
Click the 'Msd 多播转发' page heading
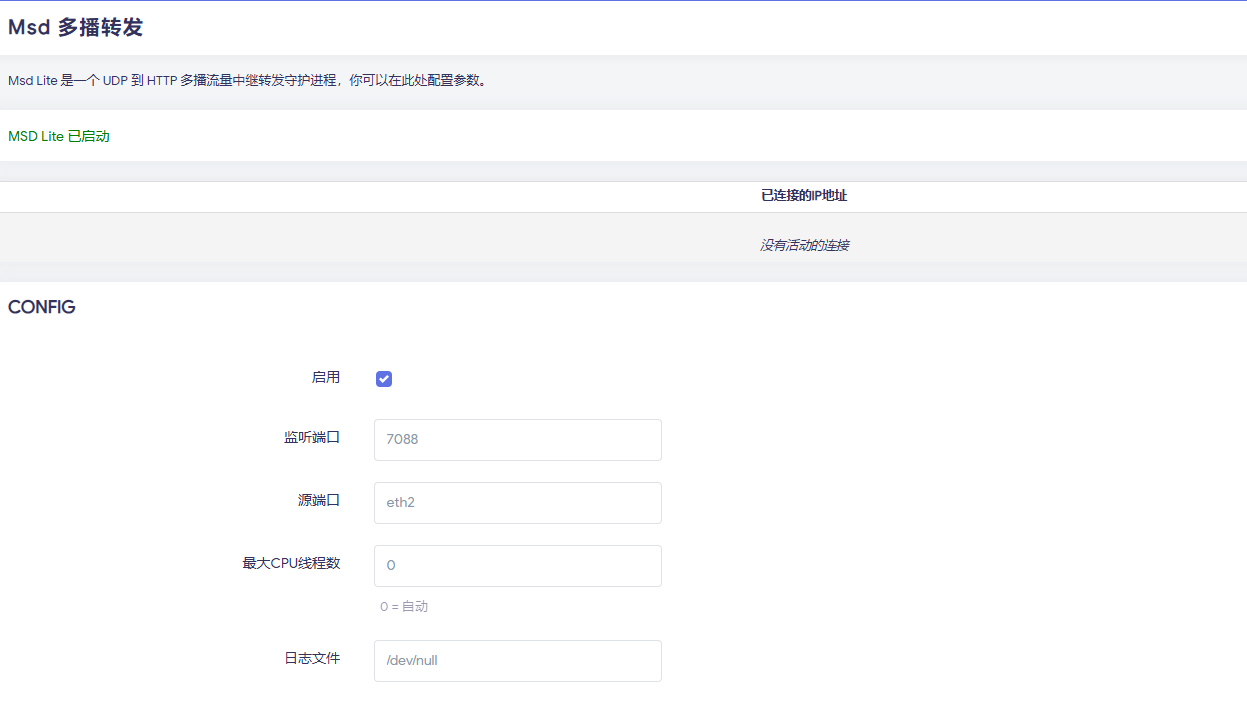[75, 28]
